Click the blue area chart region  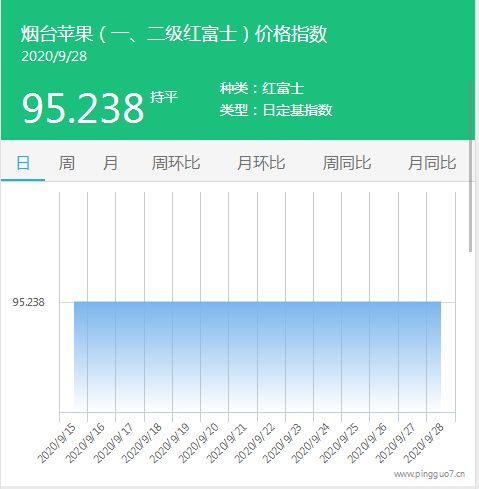coord(257,357)
